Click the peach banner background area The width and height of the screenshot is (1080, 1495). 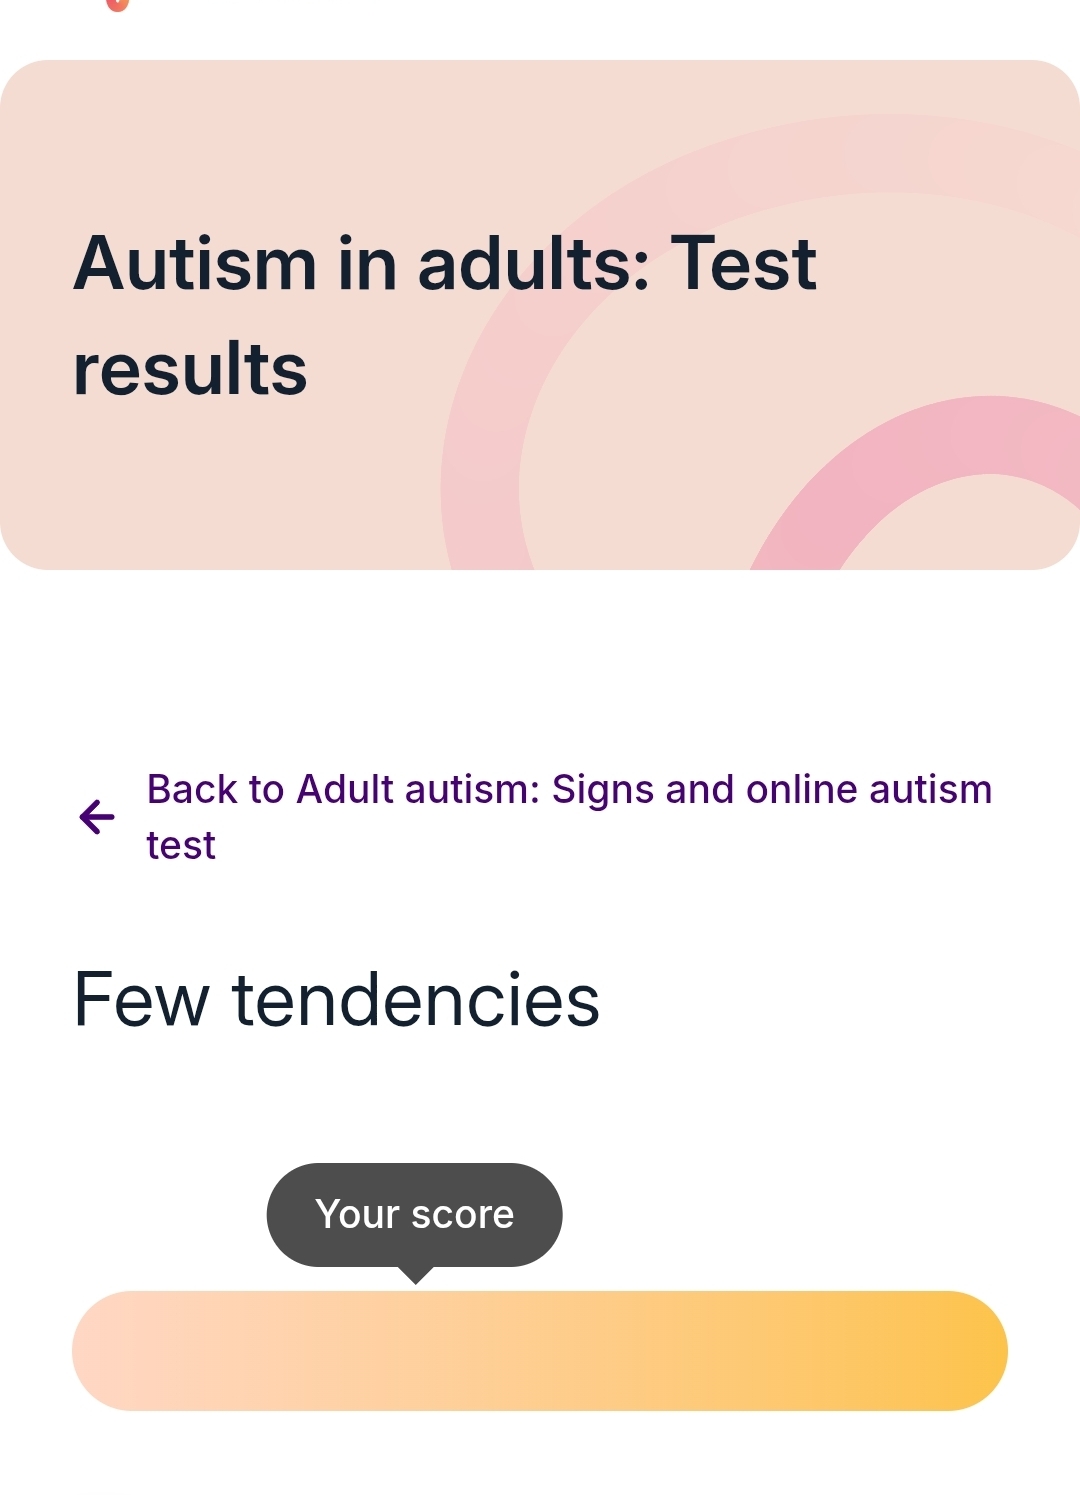point(250,130)
